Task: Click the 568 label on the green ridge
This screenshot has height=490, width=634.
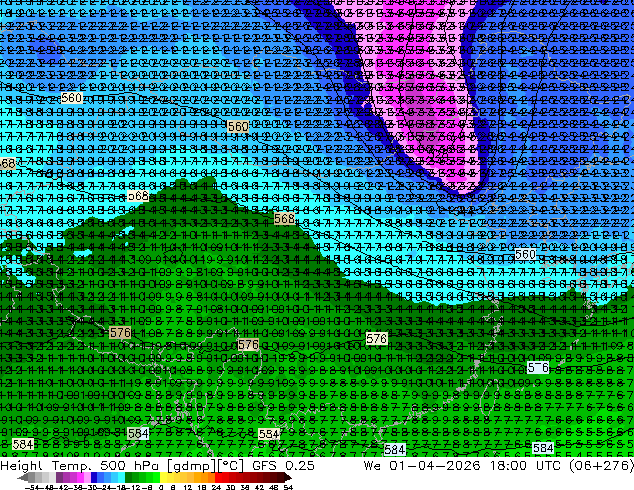Action: (x=284, y=219)
